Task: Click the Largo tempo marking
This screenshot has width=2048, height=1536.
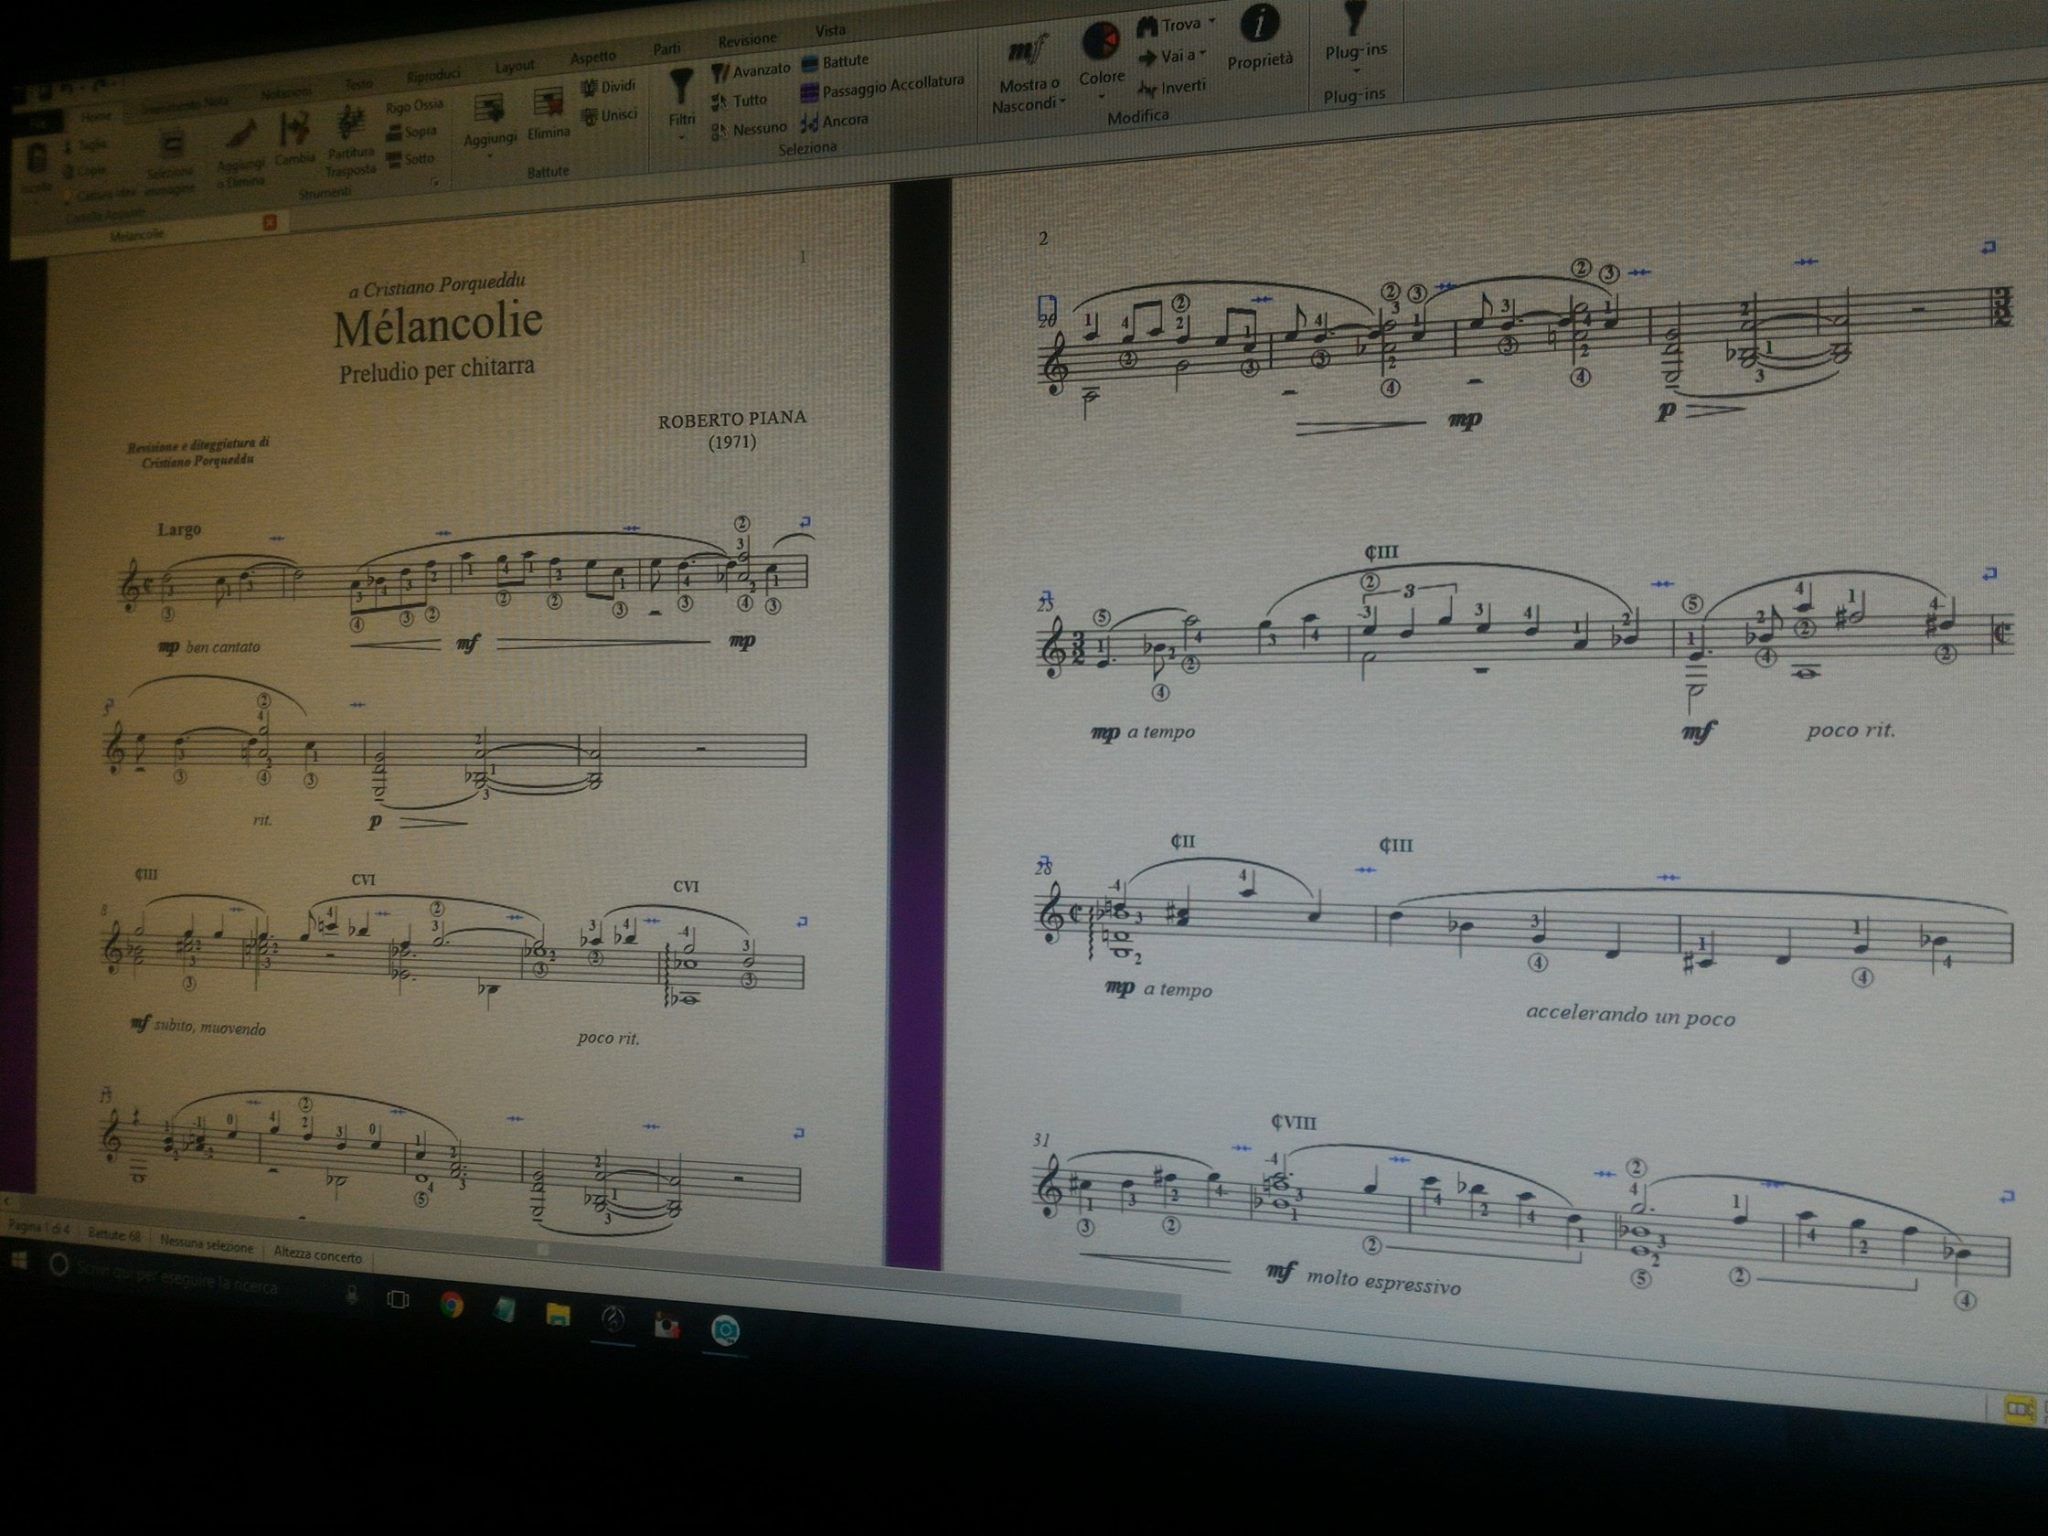Action: 179,530
